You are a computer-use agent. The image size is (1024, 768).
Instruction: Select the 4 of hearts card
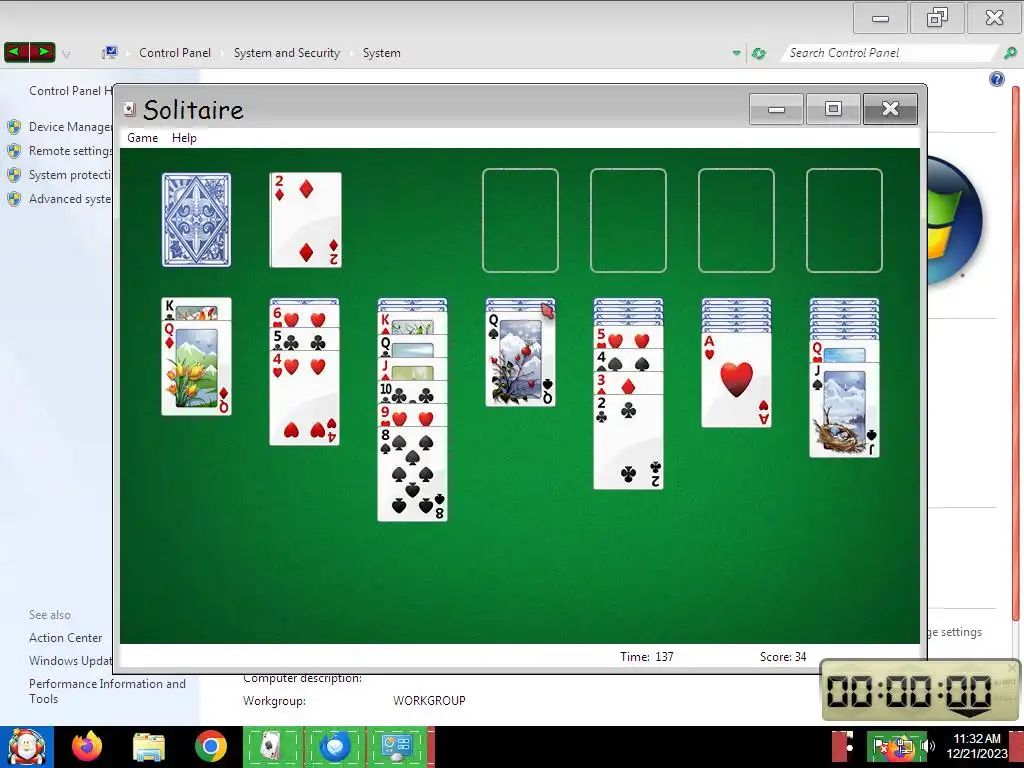point(304,398)
